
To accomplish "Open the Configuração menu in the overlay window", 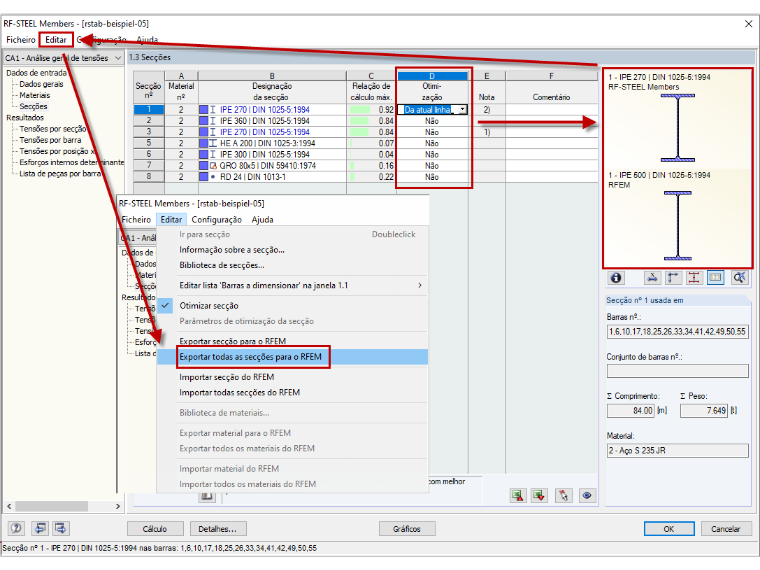I will 216,220.
